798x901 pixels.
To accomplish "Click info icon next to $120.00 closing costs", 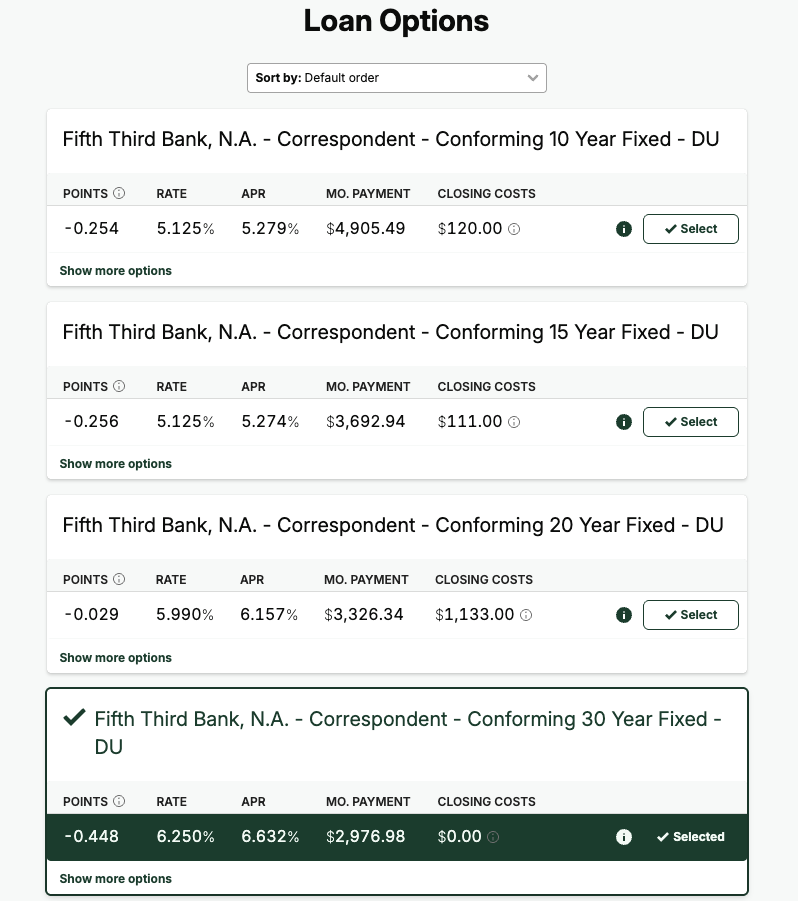I will pyautogui.click(x=514, y=229).
